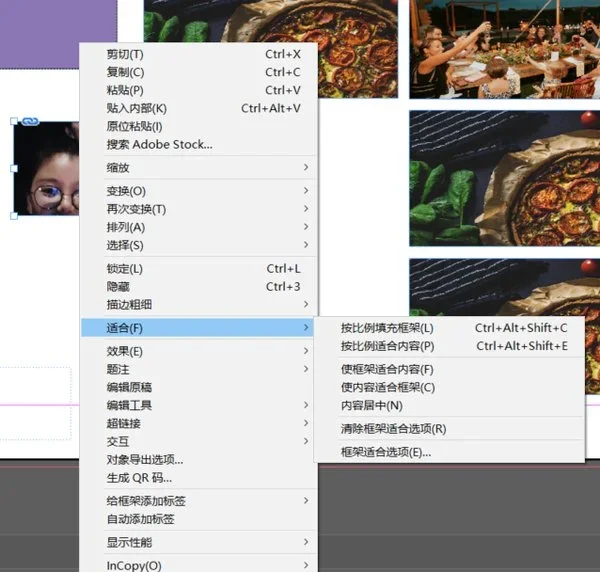This screenshot has height=572, width=600.
Task: Select the girl with glasses image frame
Action: click(46, 168)
